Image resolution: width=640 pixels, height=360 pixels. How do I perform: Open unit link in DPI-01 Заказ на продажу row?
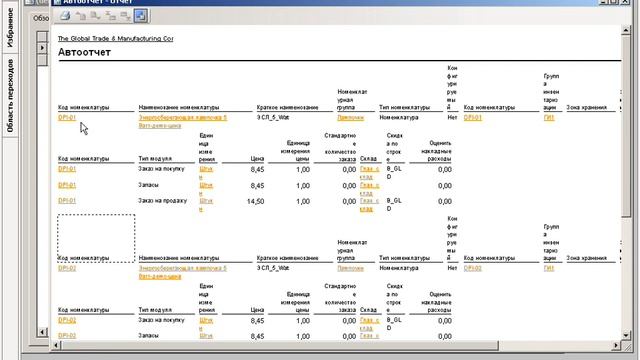(206, 205)
